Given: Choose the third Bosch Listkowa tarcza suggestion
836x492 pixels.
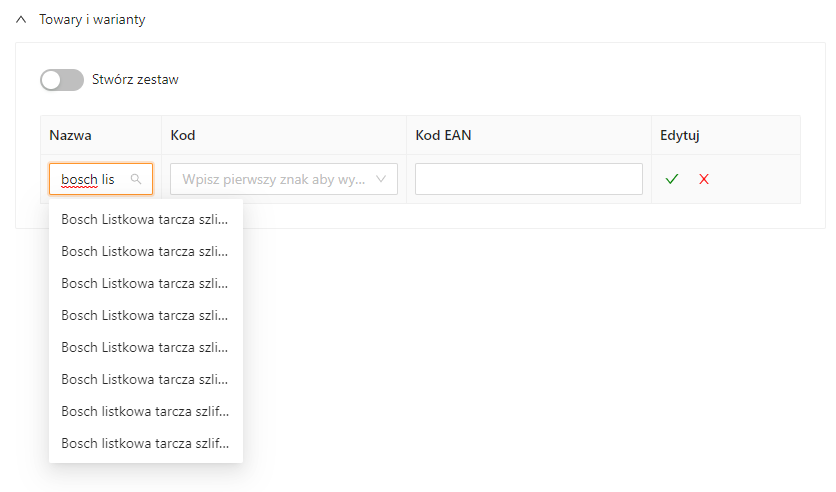Looking at the screenshot, I should (145, 282).
